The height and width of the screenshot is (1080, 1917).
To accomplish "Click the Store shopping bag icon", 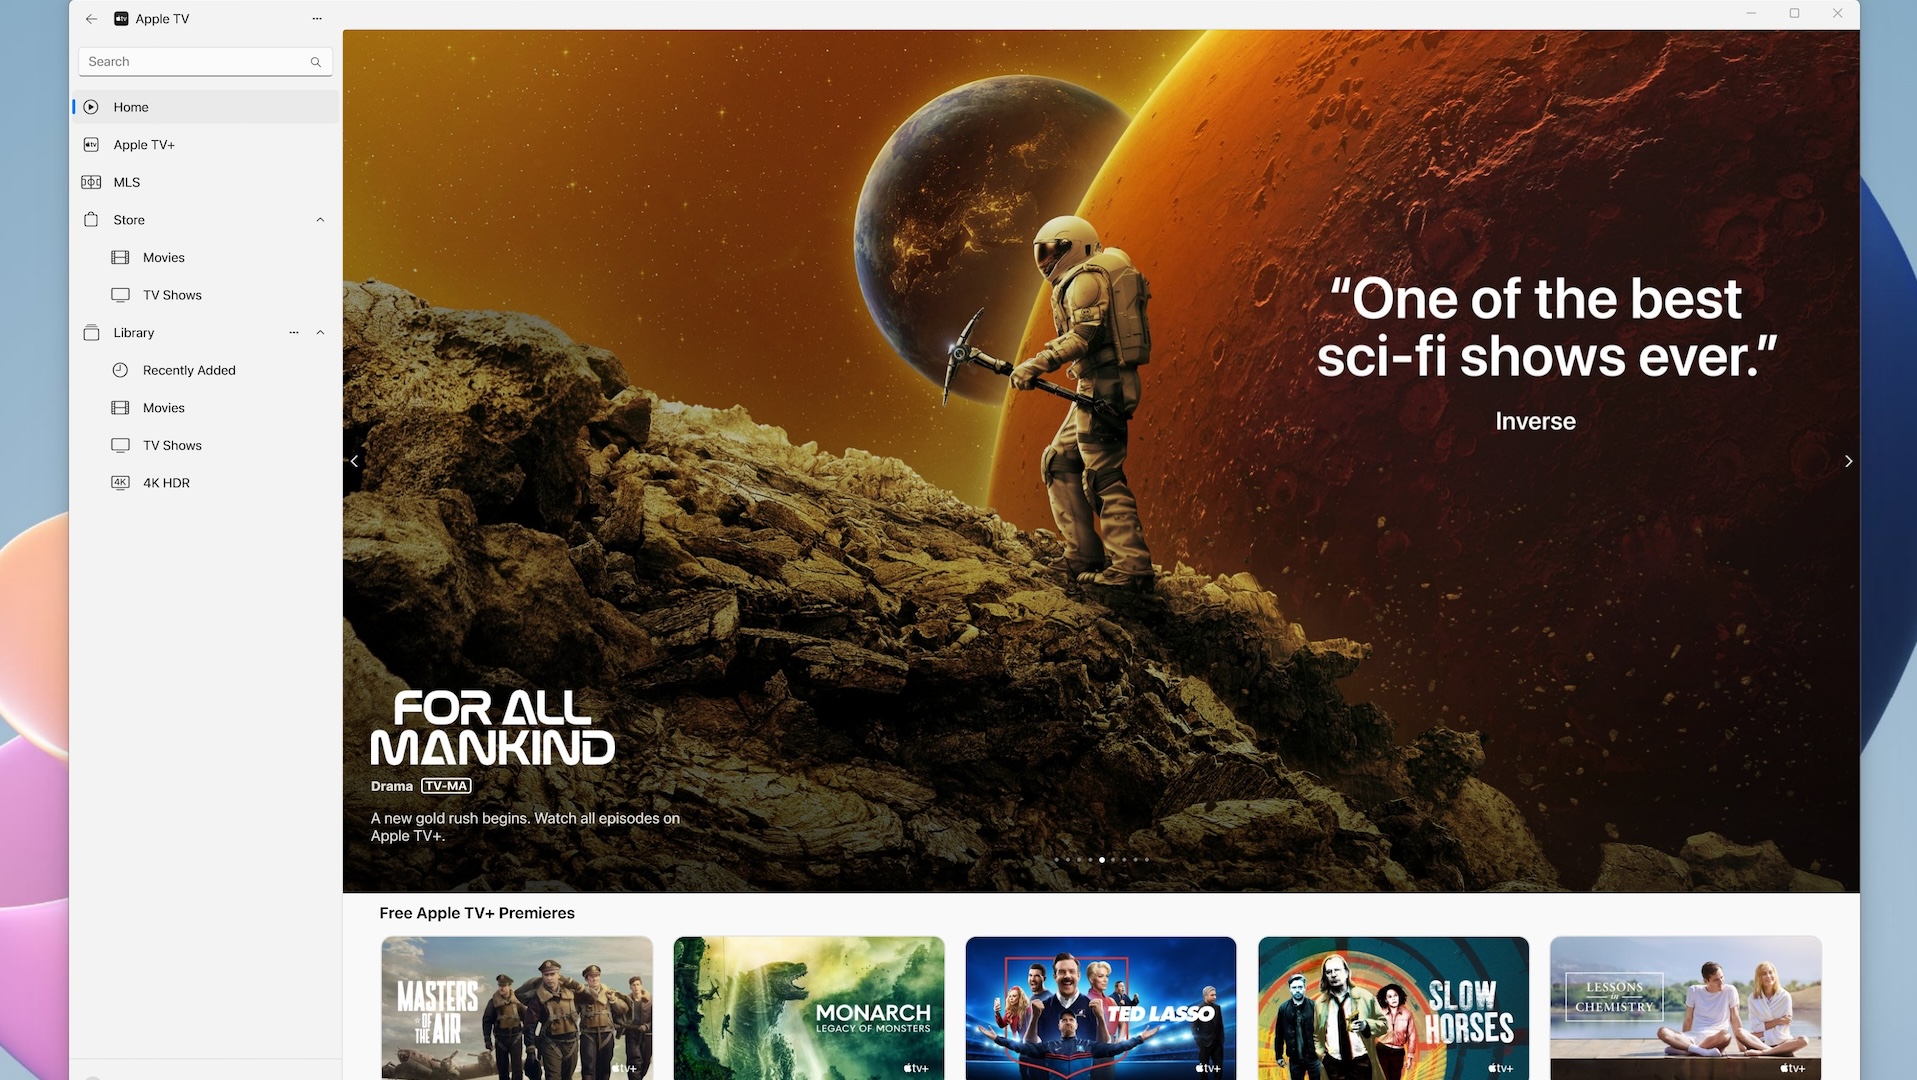I will coord(91,220).
